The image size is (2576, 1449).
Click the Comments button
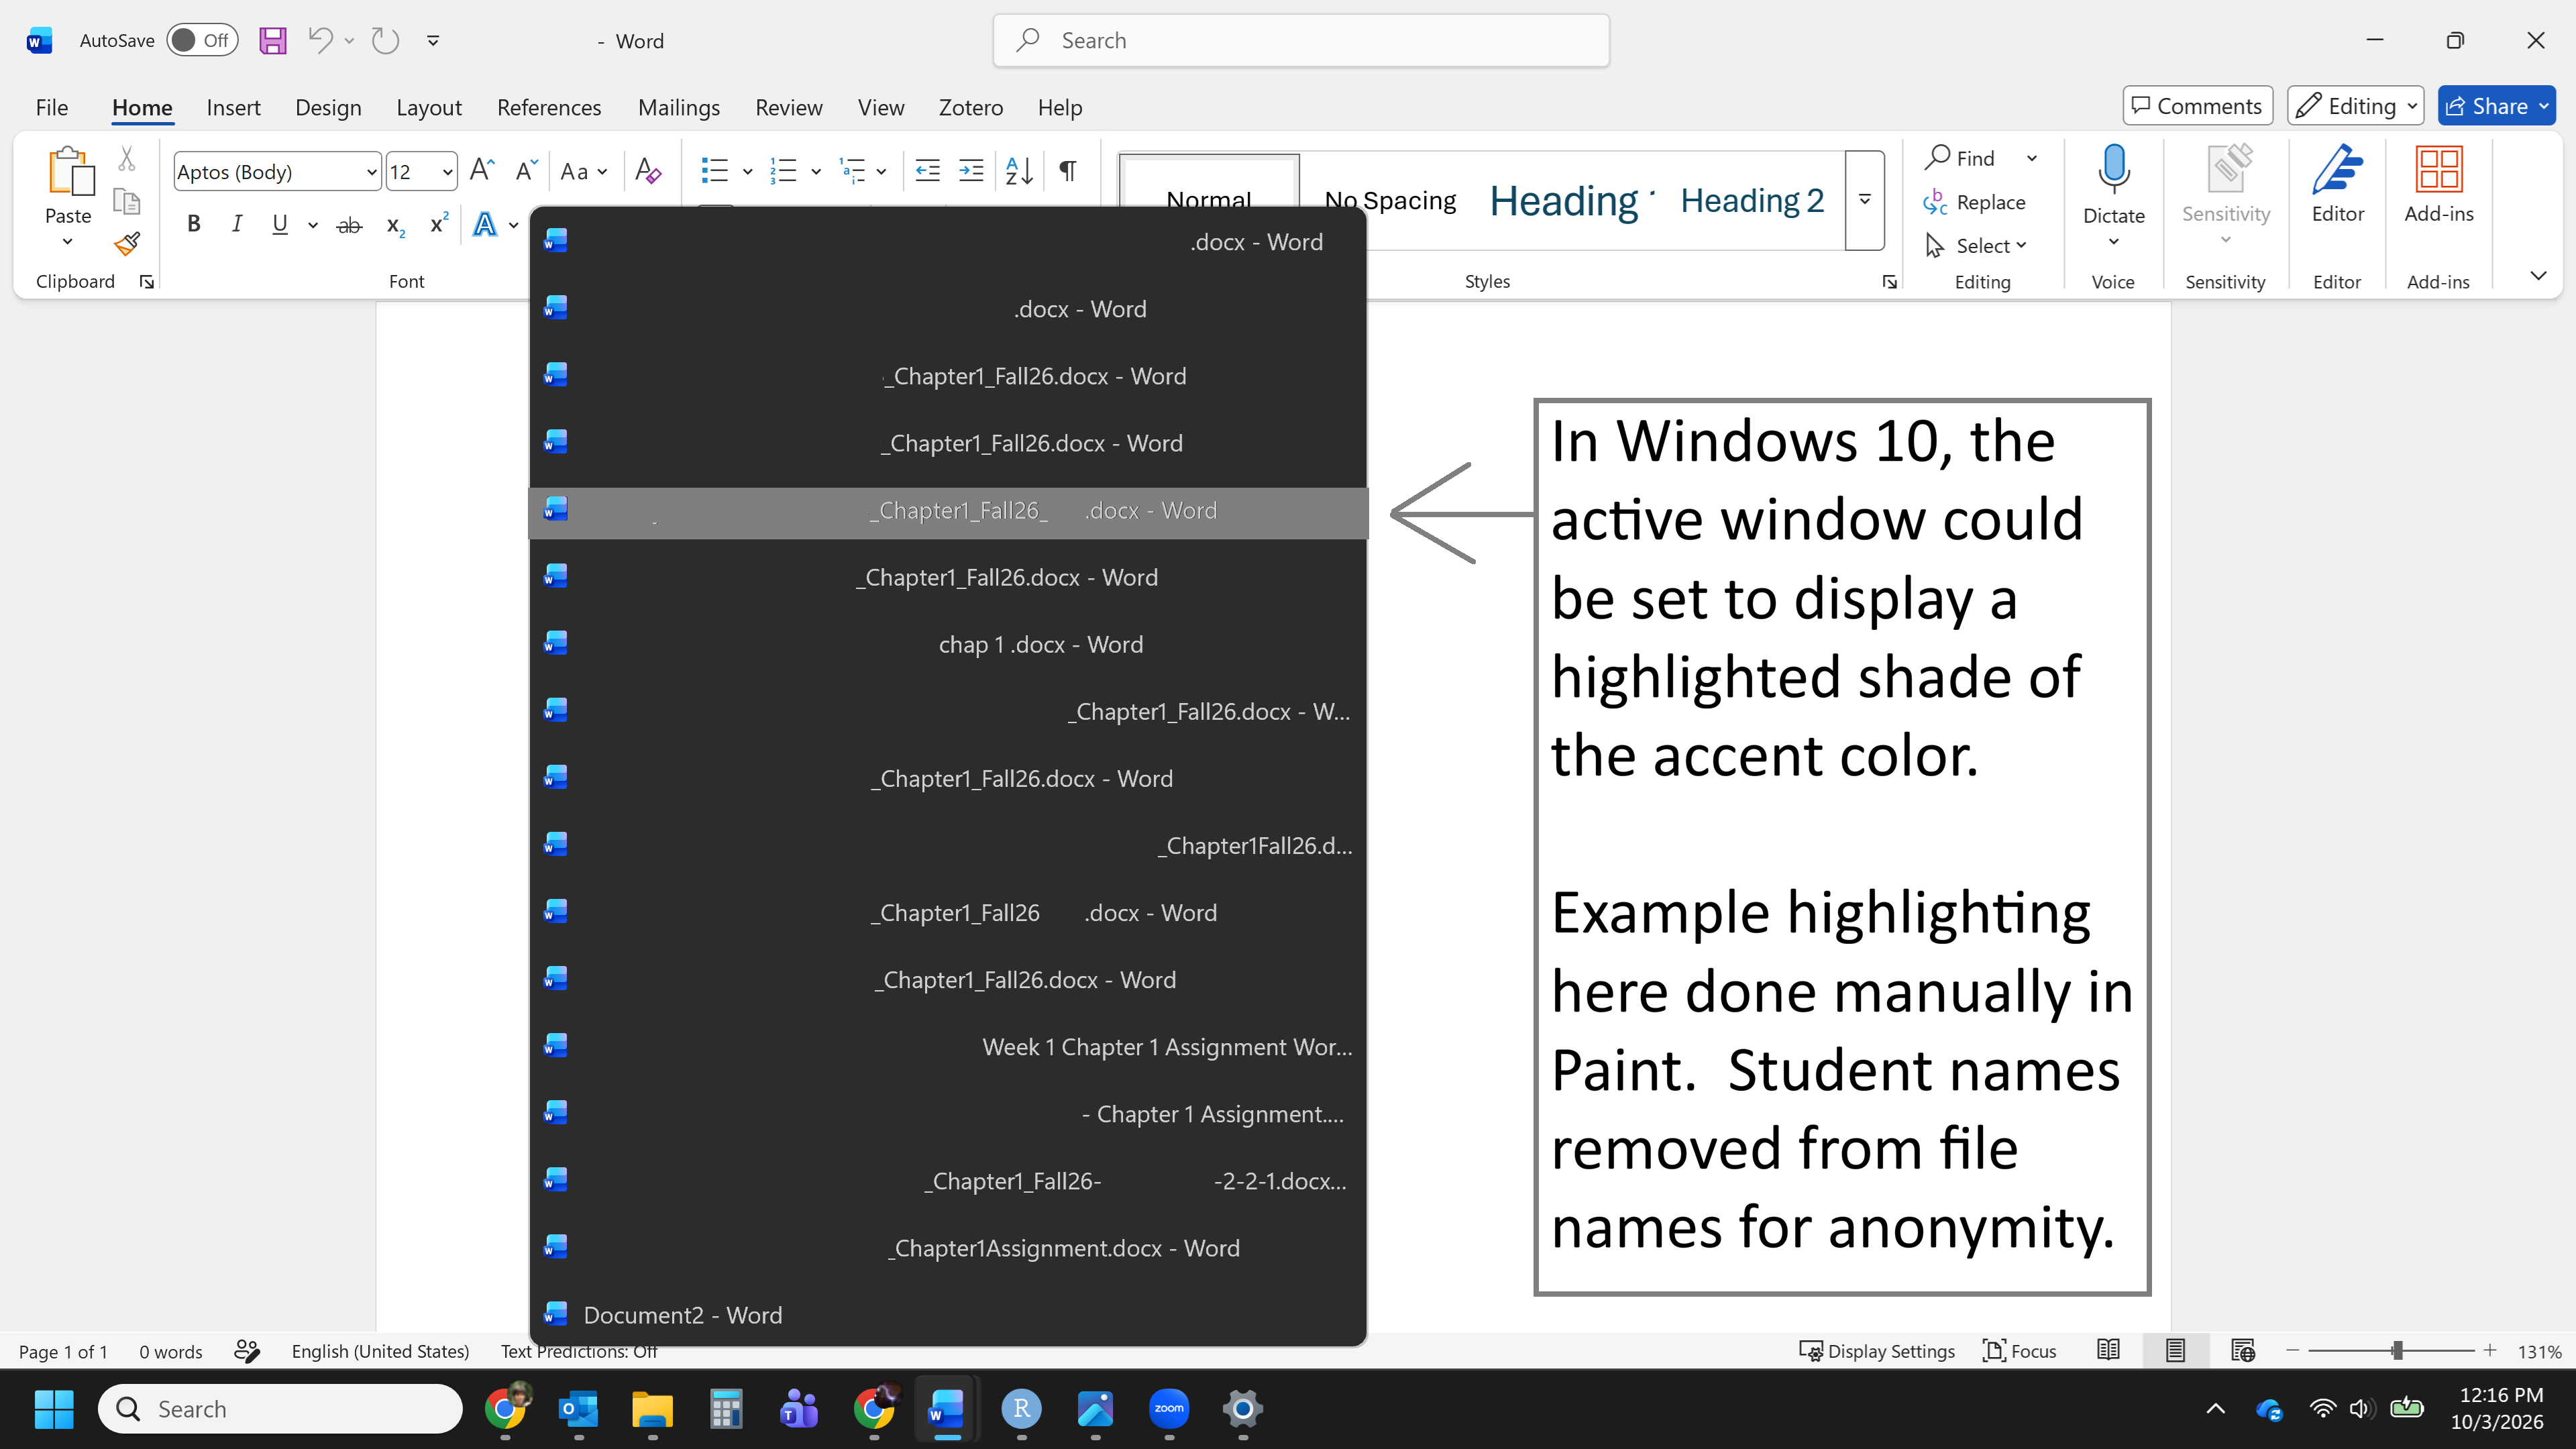click(2197, 106)
